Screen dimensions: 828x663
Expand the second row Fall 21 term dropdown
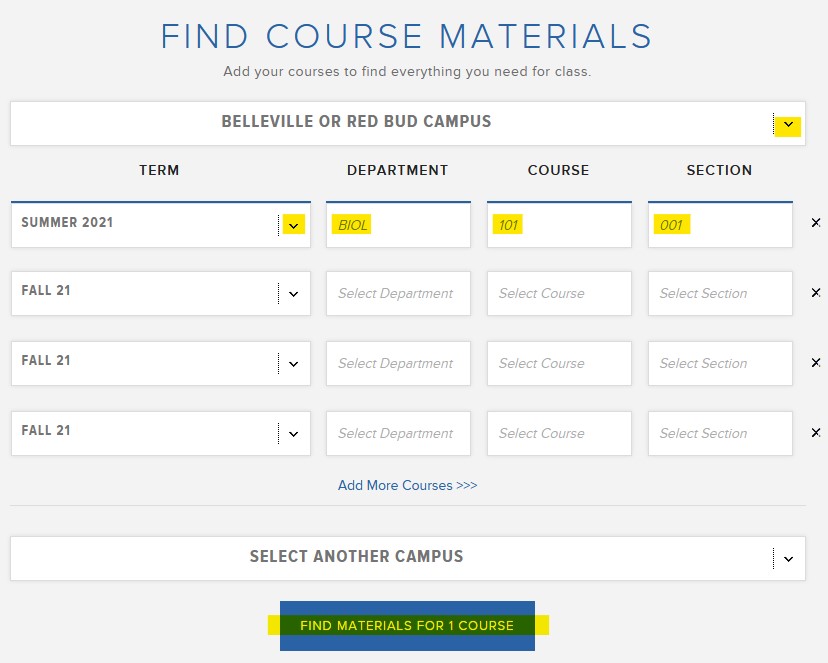pos(293,294)
